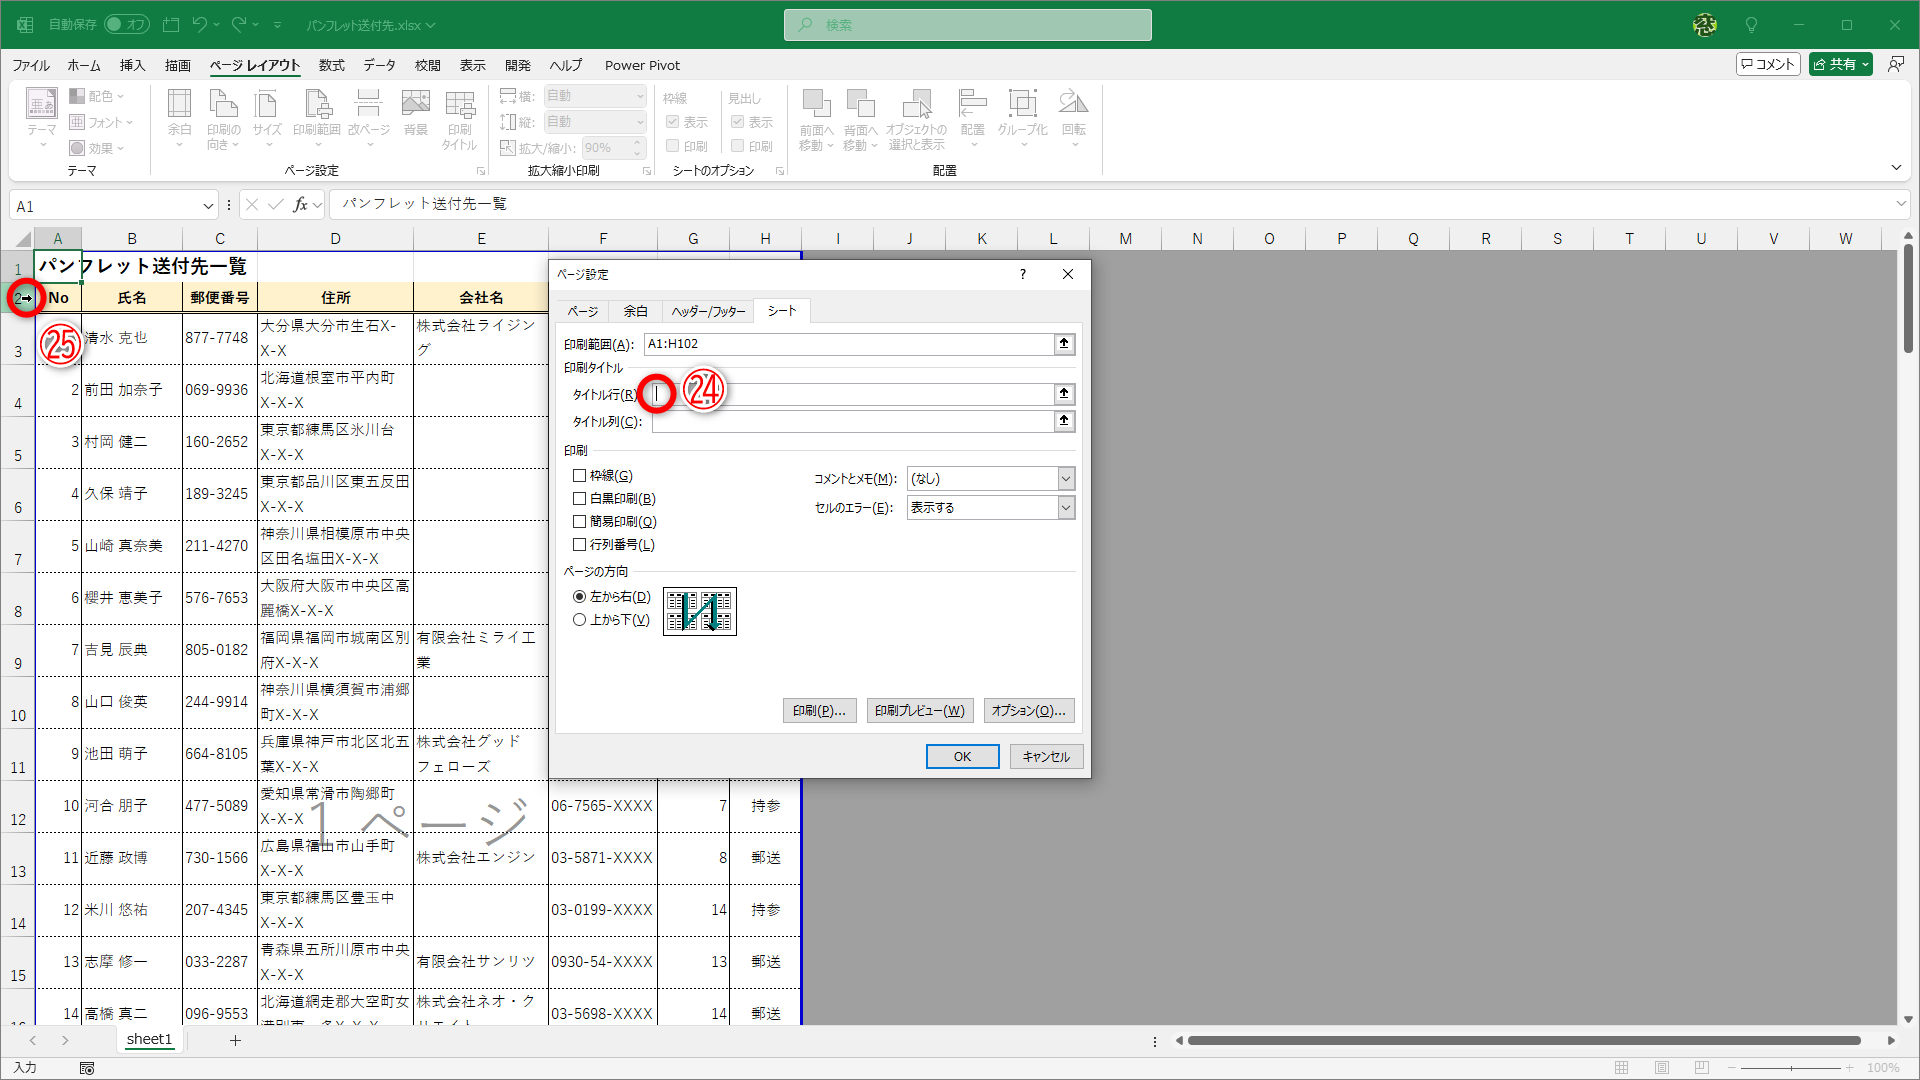Image resolution: width=1920 pixels, height=1080 pixels.
Task: Click collapse icon beside print range field
Action: point(1064,344)
